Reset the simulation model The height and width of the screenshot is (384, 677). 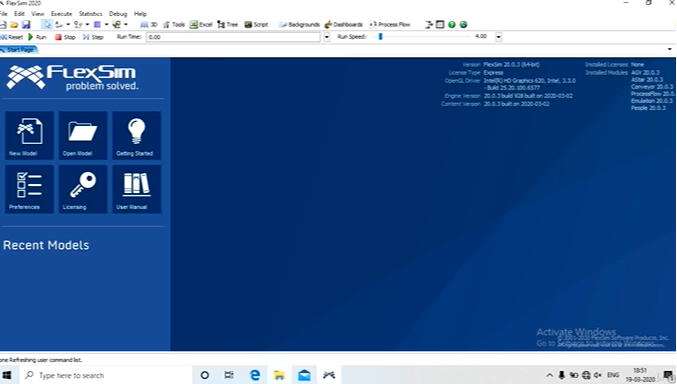(12, 37)
